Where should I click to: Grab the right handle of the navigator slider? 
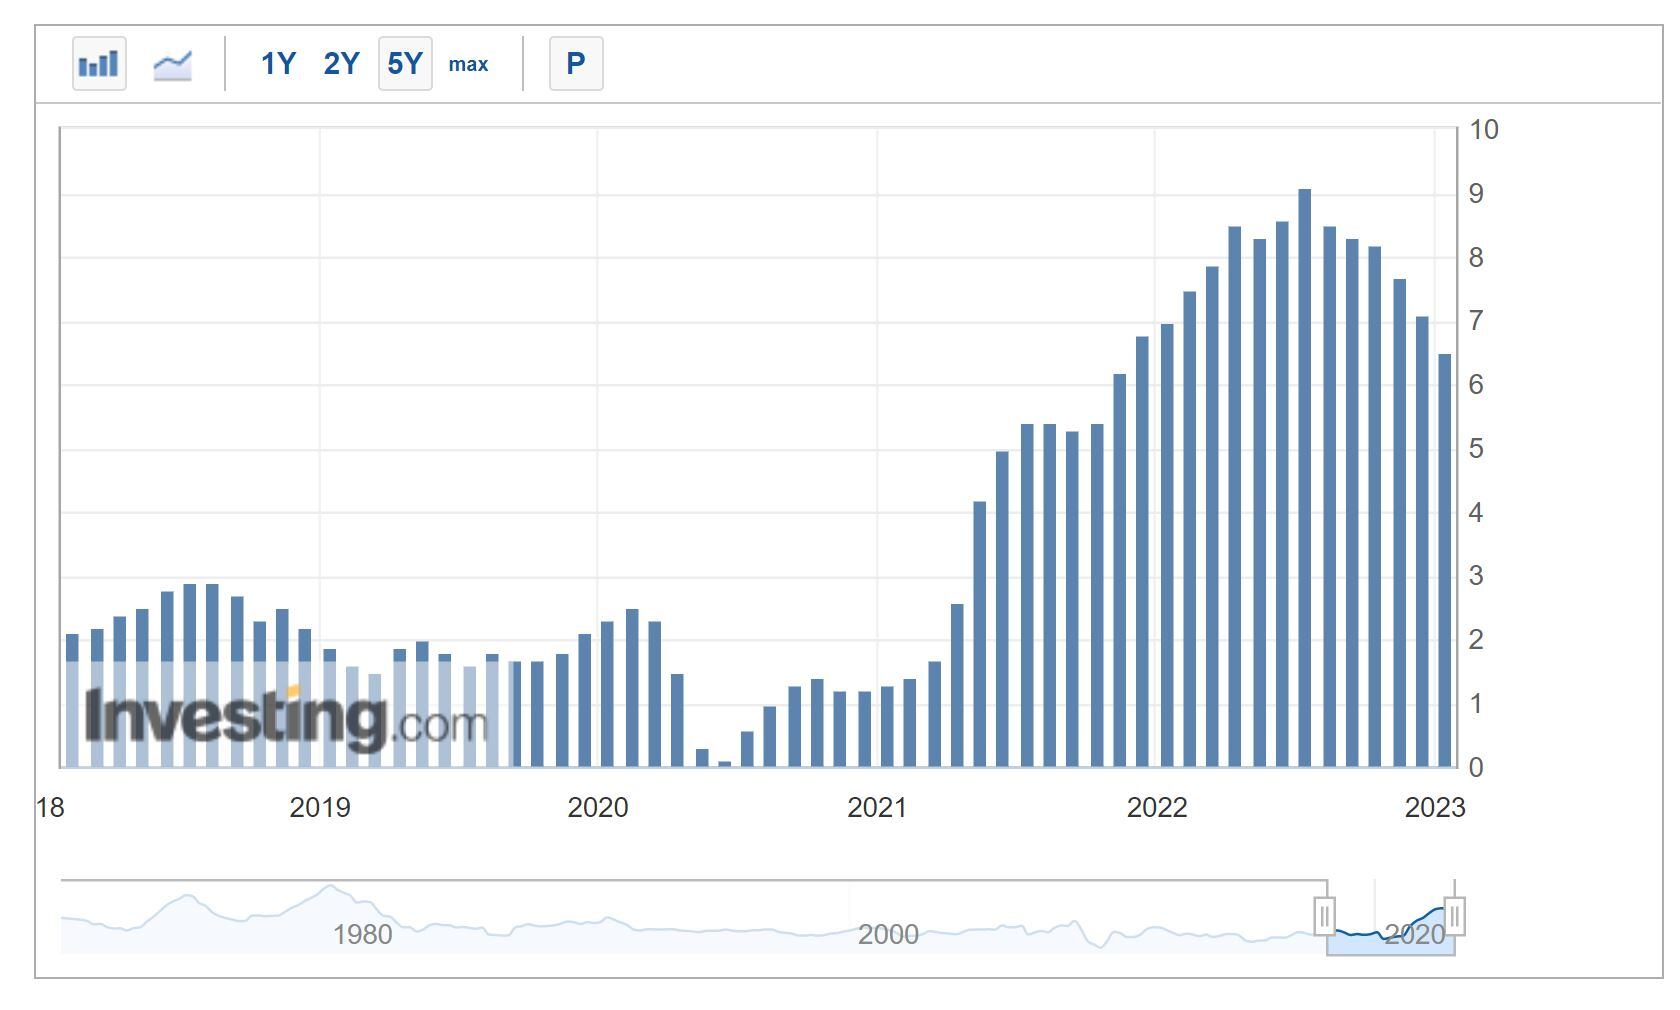(x=1455, y=915)
